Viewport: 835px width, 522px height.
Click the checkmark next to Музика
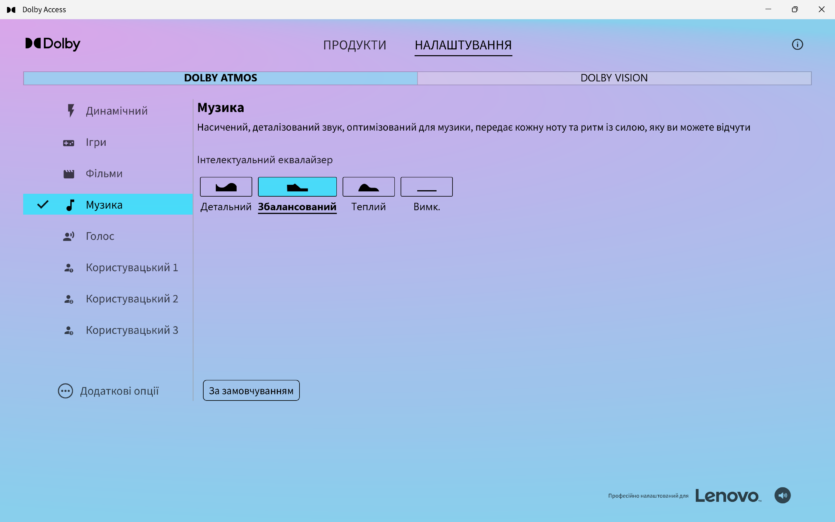(43, 205)
